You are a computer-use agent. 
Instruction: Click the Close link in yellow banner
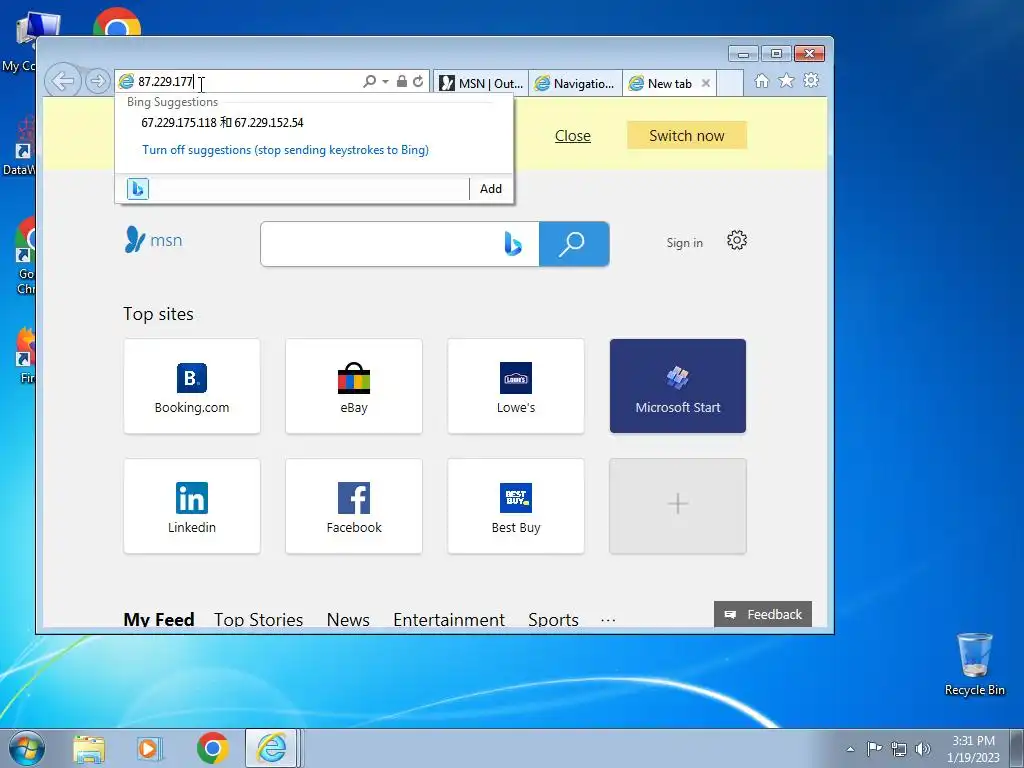tap(573, 136)
